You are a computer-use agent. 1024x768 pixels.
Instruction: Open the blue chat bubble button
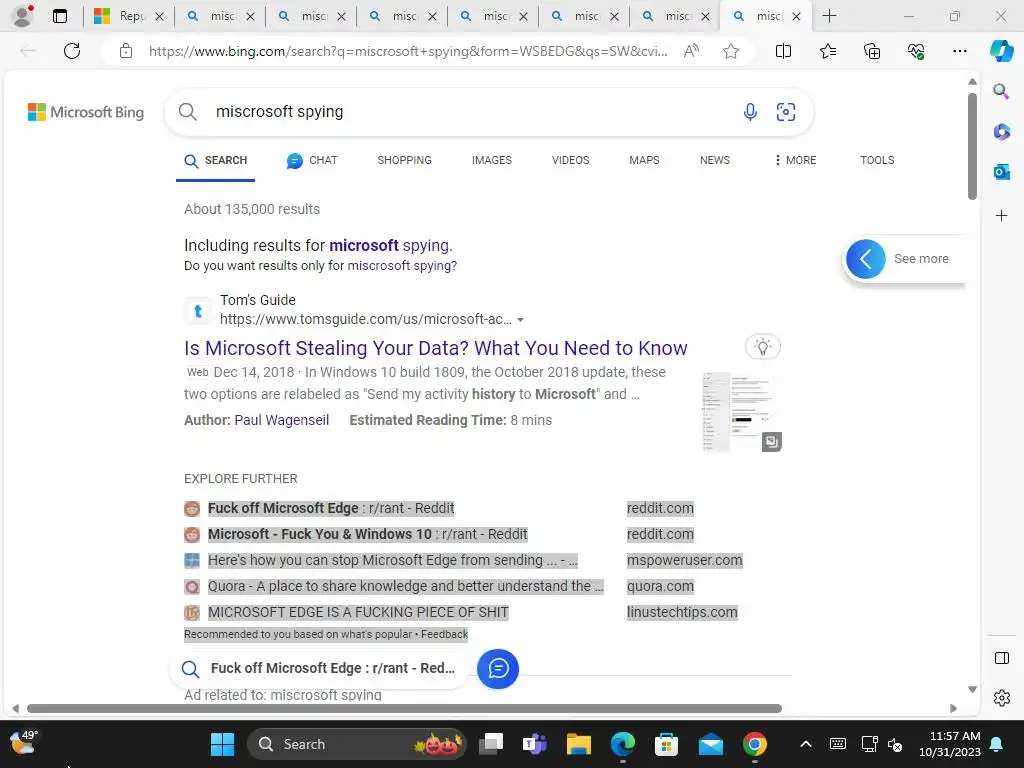pos(498,669)
